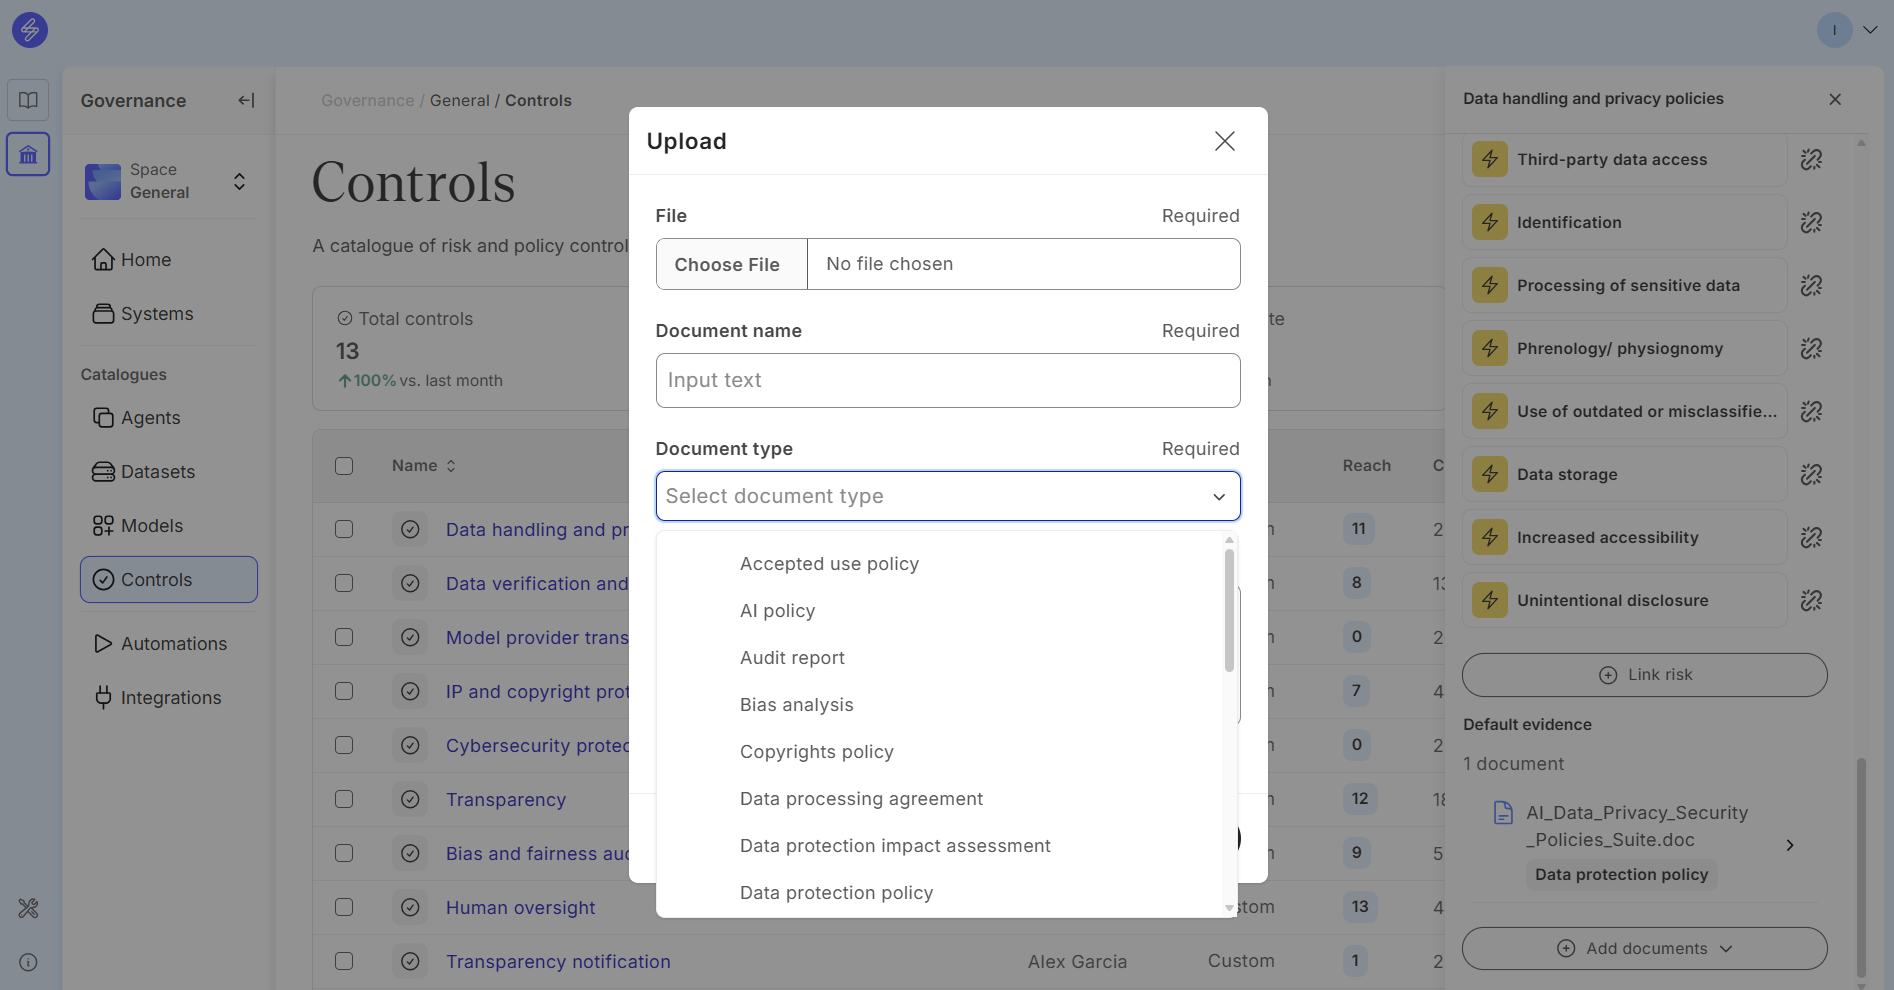Image resolution: width=1894 pixels, height=990 pixels.
Task: Check the Transparency notification row checkbox
Action: tap(344, 961)
